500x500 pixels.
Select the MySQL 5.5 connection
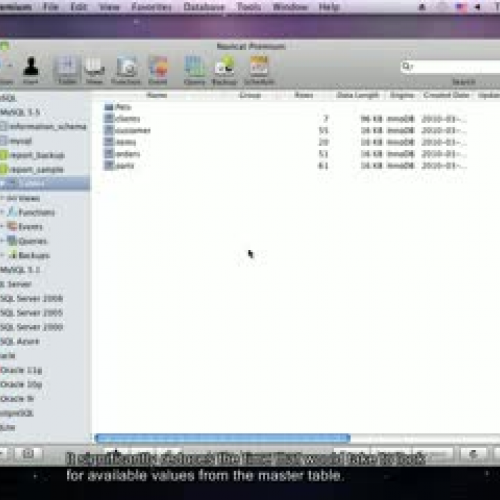click(x=20, y=112)
